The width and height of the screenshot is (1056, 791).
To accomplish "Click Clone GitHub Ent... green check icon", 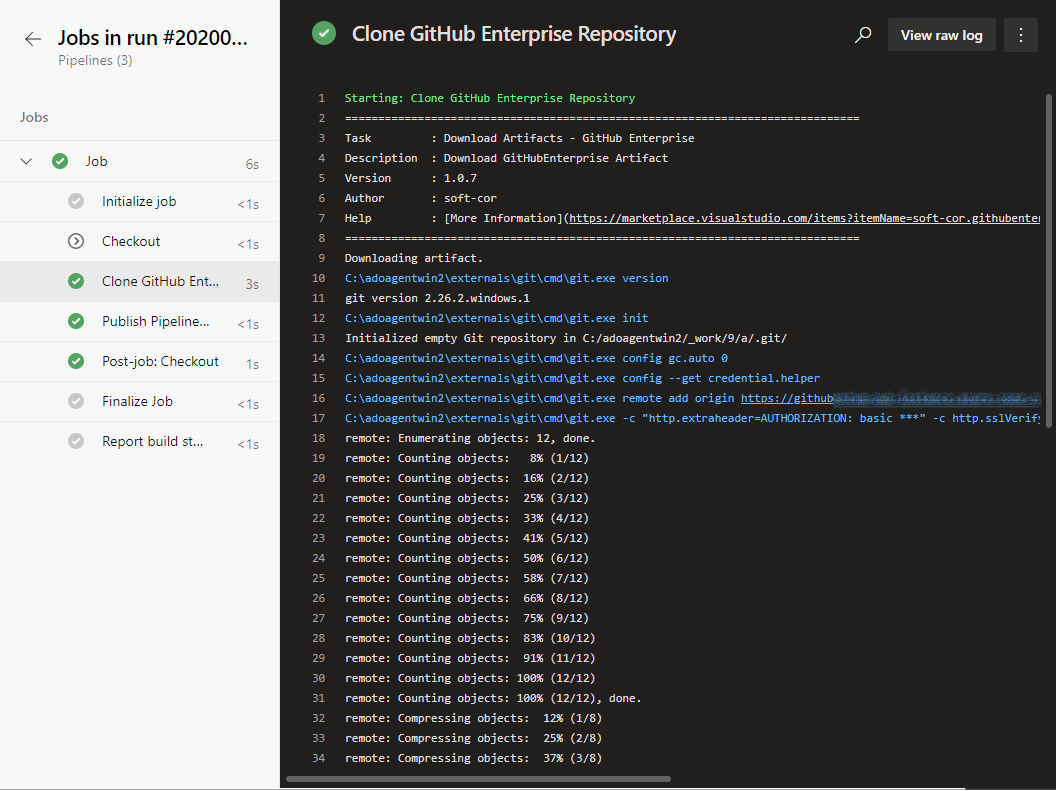I will coord(76,281).
